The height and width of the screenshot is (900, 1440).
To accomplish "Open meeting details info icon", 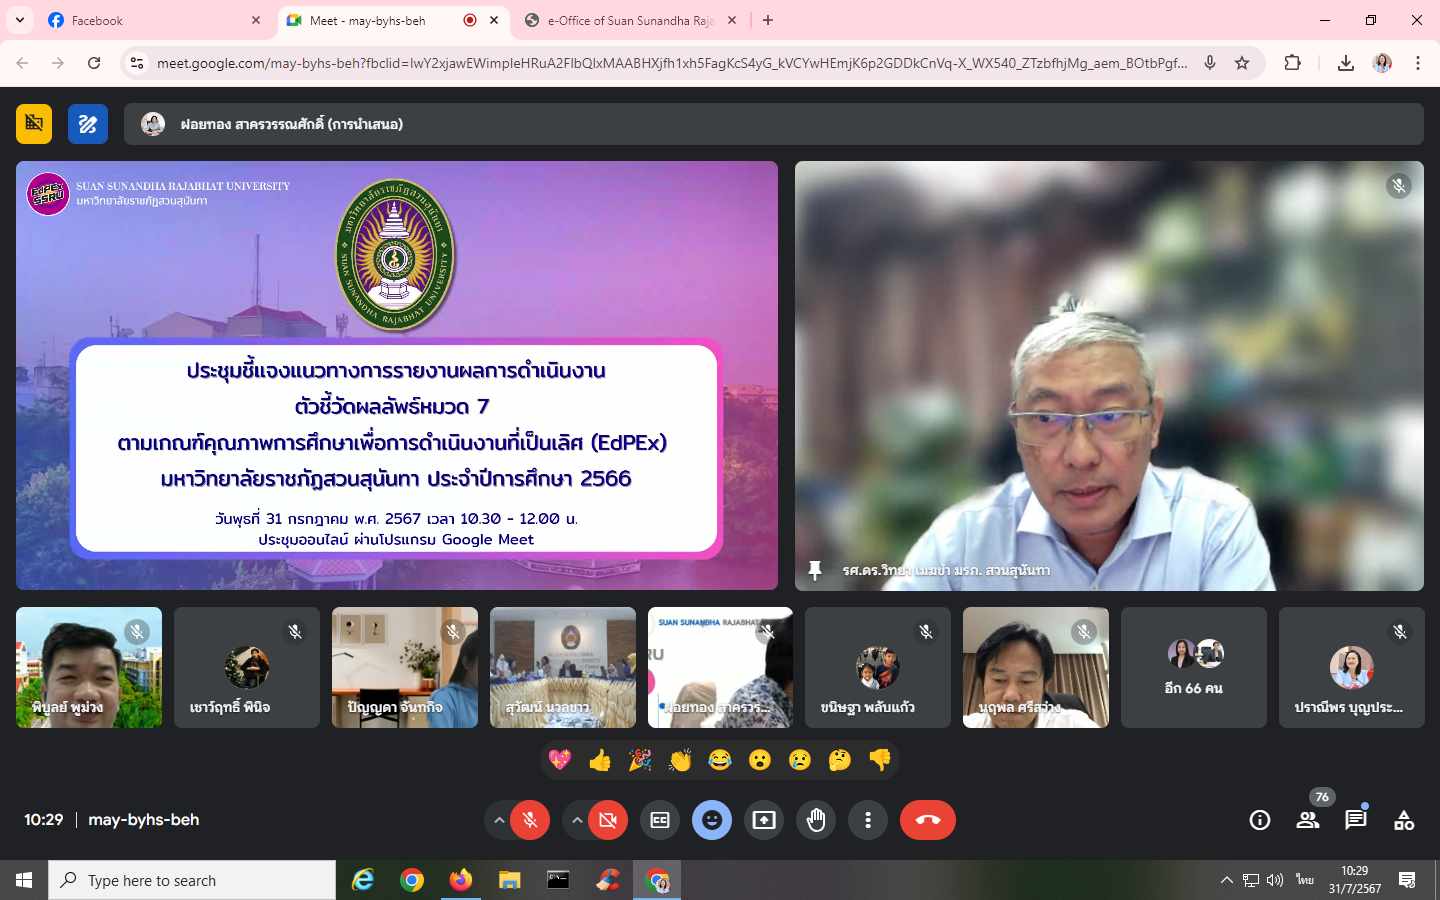I will point(1260,820).
